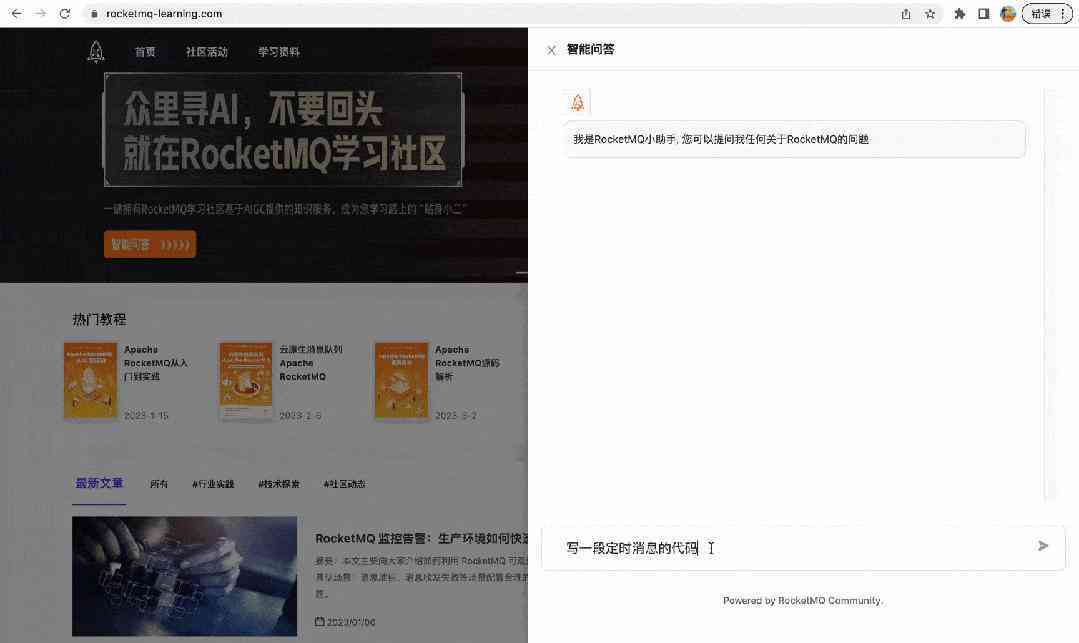Image resolution: width=1079 pixels, height=643 pixels.
Task: Open Apache RocketMQ从入门到实战 book cover
Action: pos(91,381)
